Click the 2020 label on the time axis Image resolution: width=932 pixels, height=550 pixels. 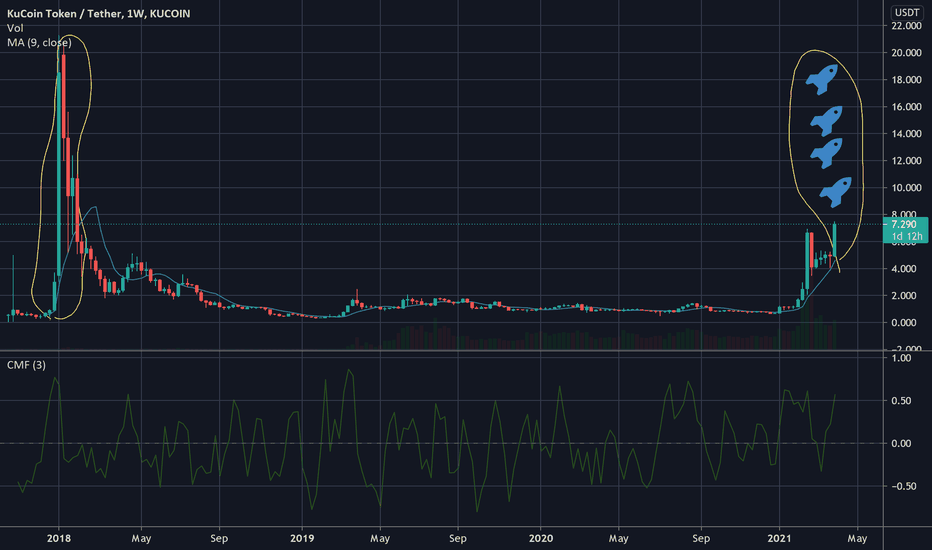pyautogui.click(x=540, y=538)
